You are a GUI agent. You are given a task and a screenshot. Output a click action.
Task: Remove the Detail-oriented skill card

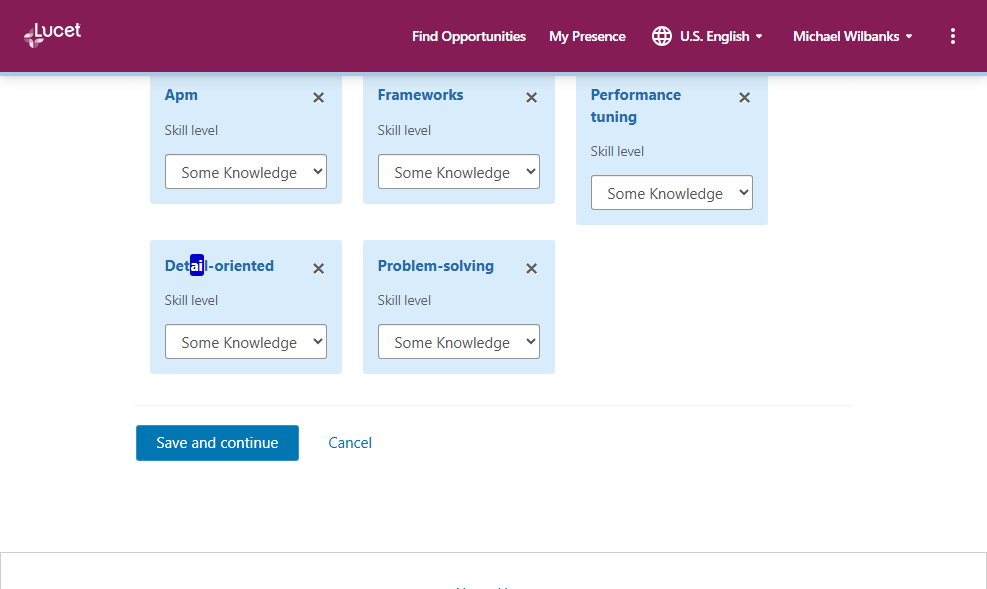coord(318,268)
